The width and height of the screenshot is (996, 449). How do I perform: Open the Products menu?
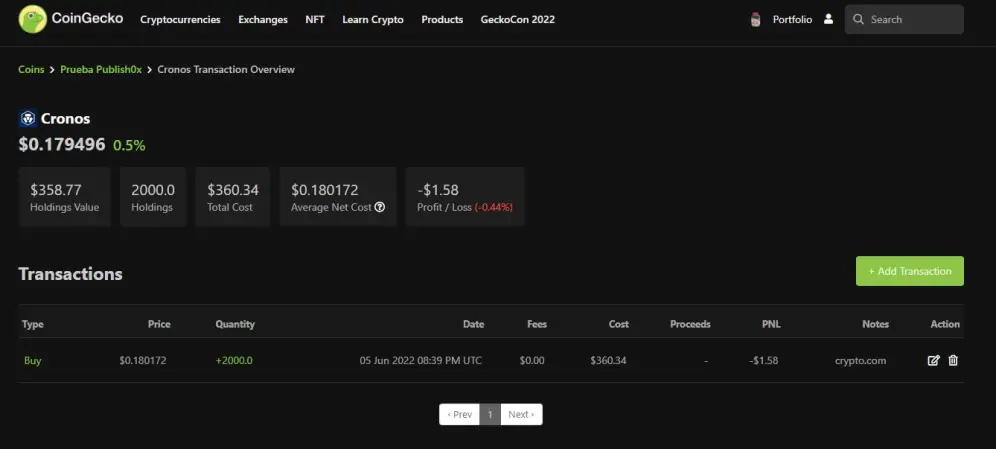(x=442, y=20)
